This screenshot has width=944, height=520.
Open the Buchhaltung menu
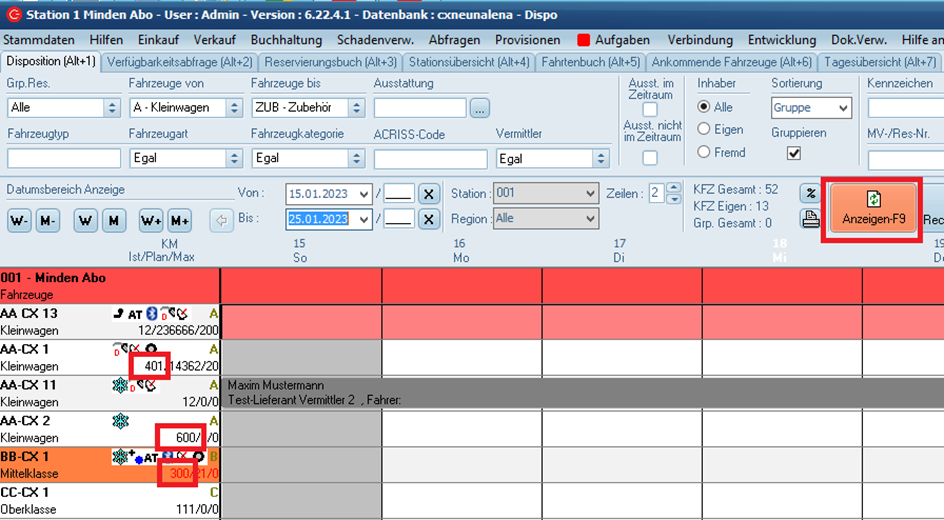point(286,40)
